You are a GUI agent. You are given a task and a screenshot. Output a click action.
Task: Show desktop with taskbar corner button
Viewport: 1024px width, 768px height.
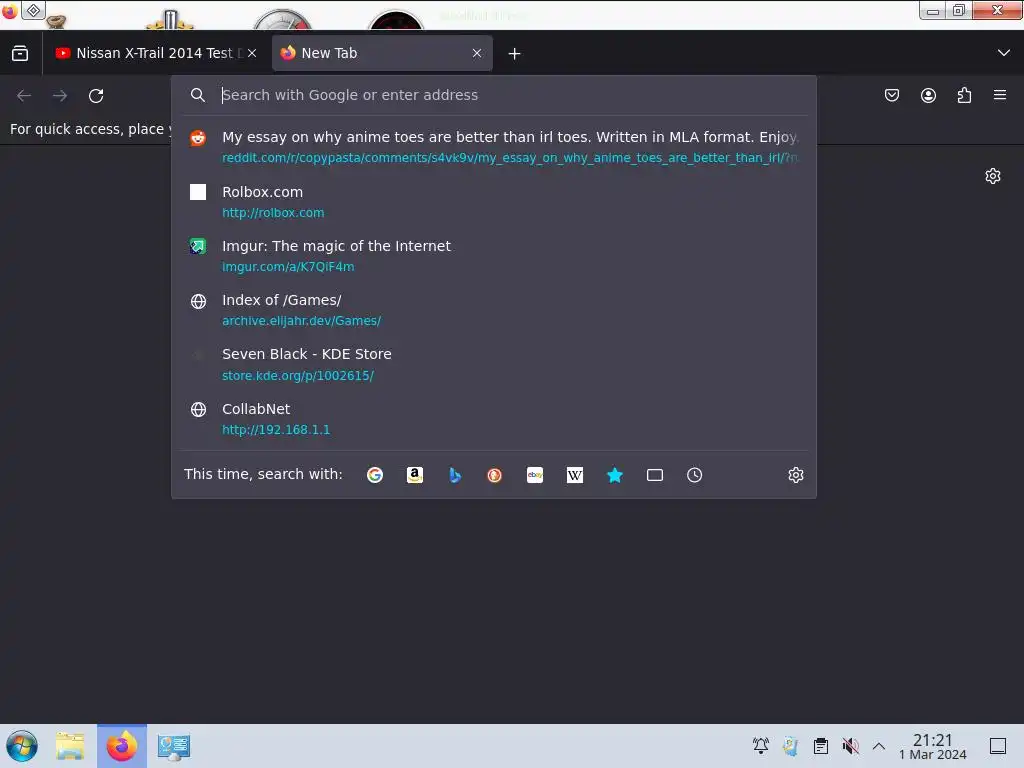pyautogui.click(x=998, y=746)
